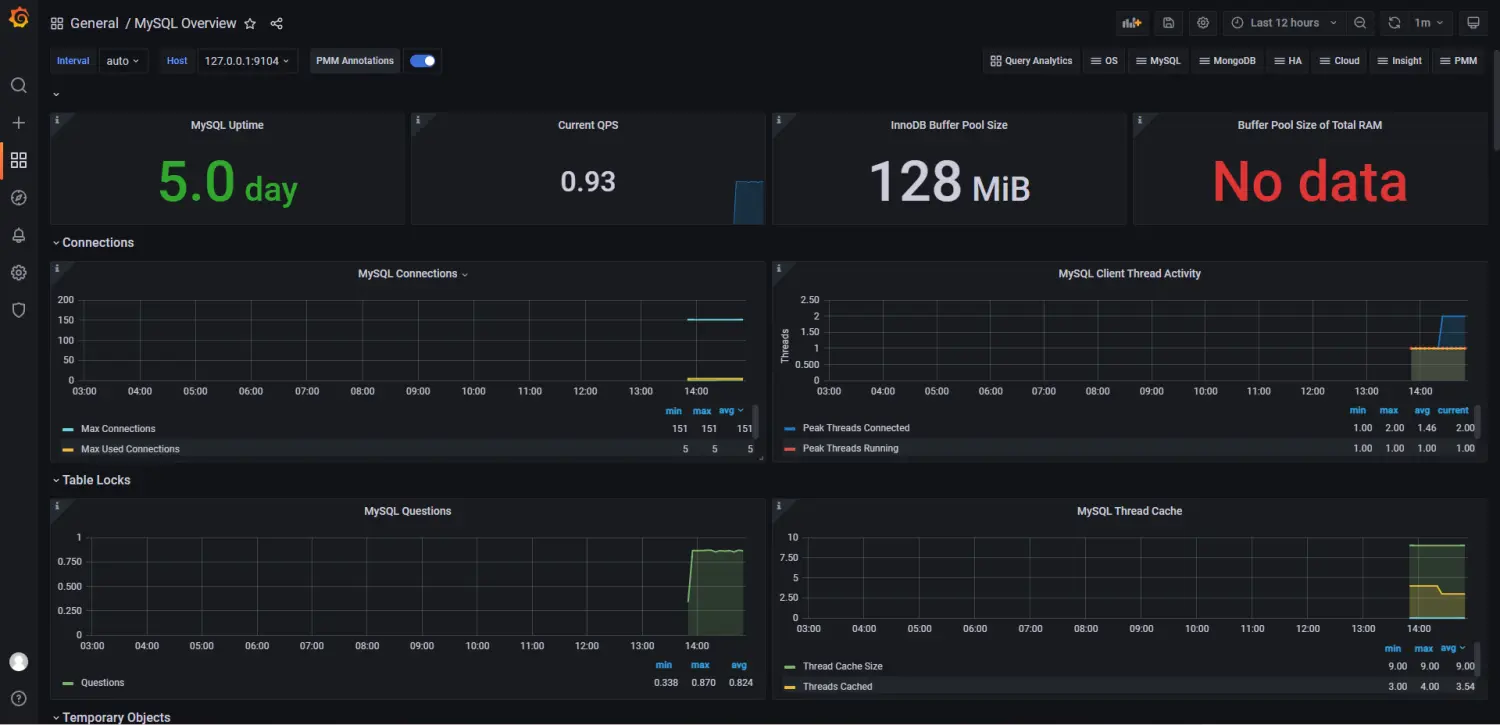Open the Insight dashboards menu

tap(1400, 61)
